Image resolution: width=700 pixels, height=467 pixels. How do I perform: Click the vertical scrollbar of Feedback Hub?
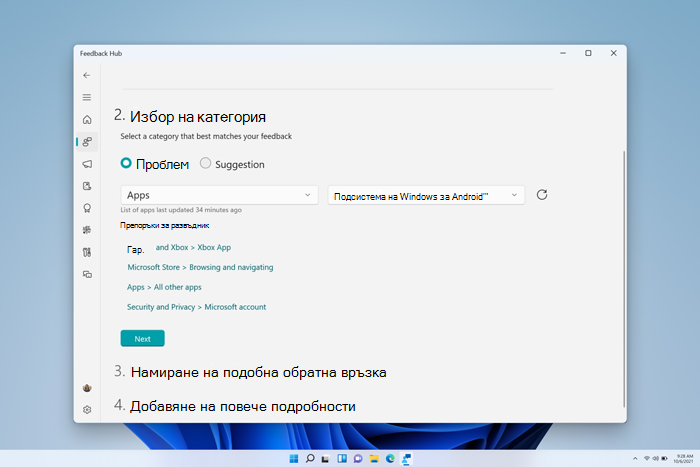point(624,279)
